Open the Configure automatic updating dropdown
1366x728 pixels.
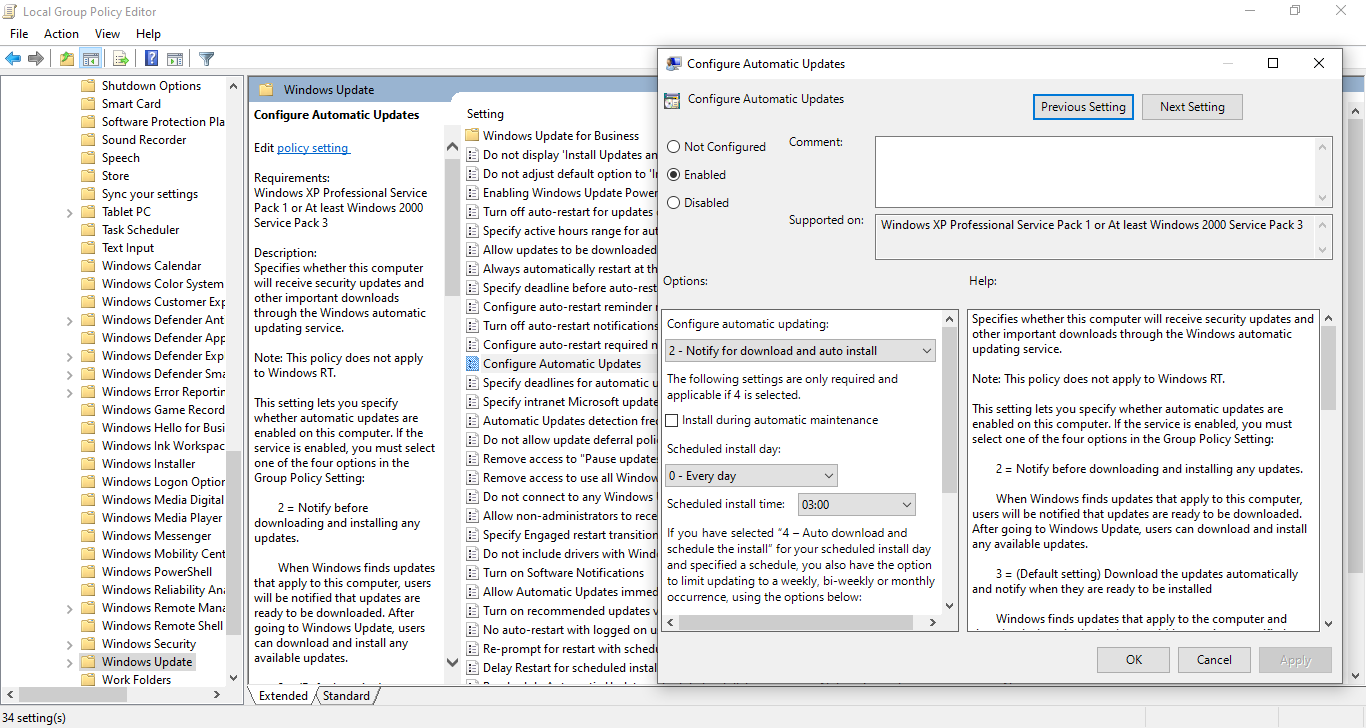800,351
